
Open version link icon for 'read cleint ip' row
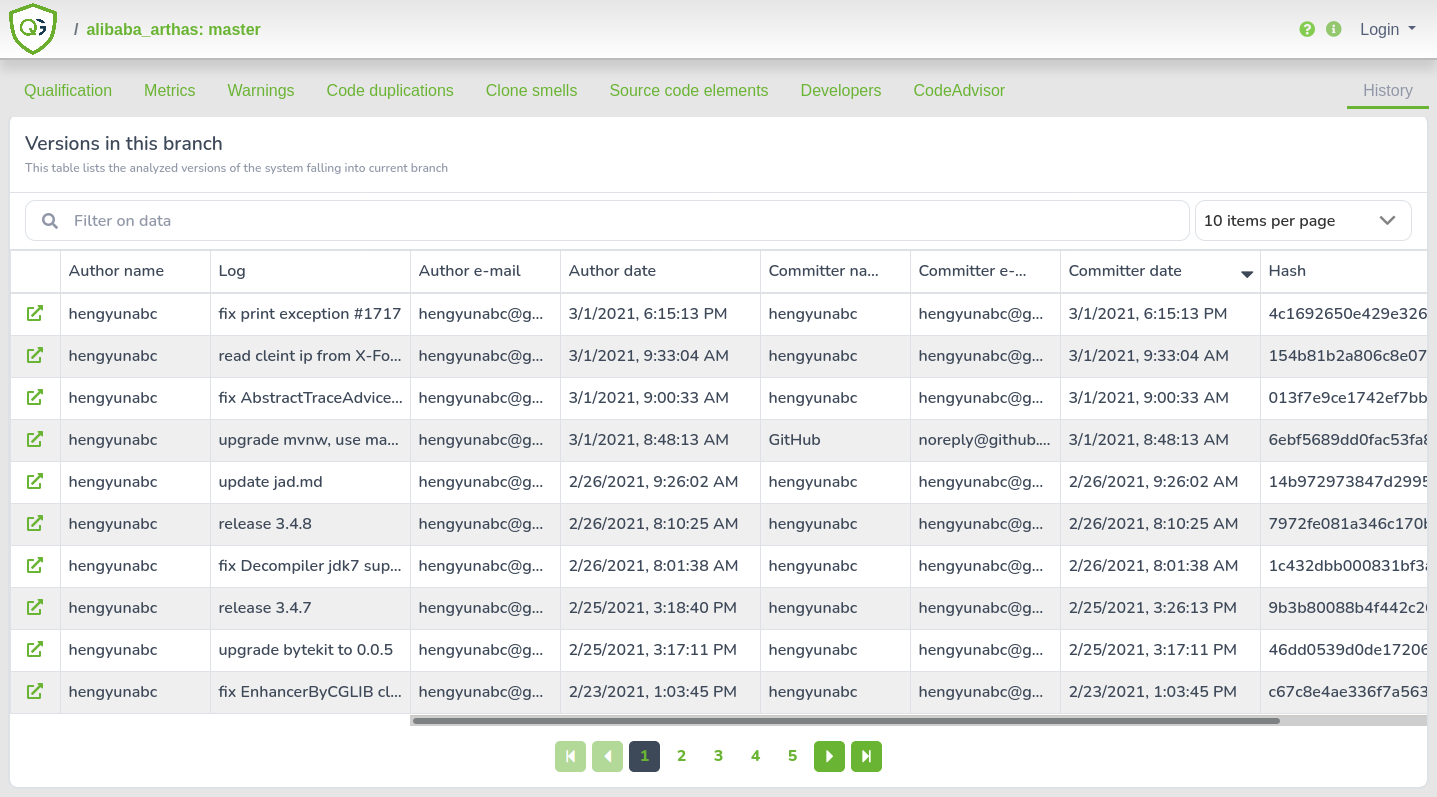35,356
